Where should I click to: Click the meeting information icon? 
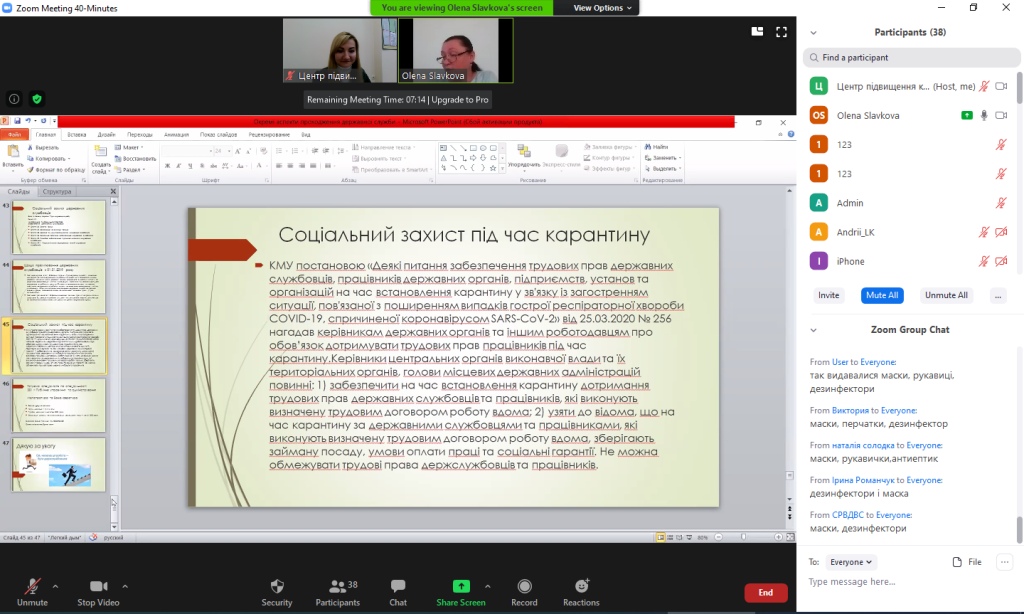(x=15, y=99)
